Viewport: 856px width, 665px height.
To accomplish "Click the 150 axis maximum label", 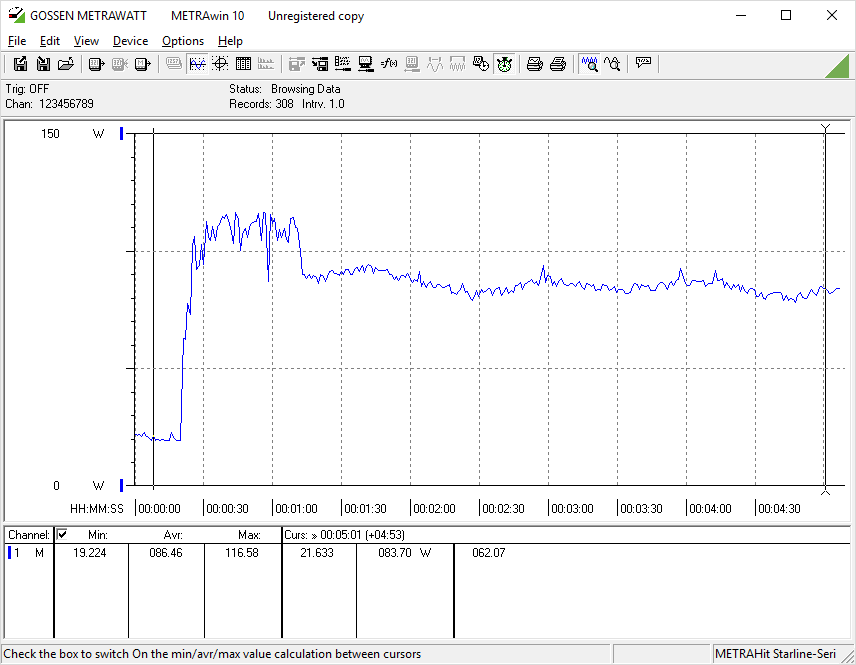I will pyautogui.click(x=50, y=134).
